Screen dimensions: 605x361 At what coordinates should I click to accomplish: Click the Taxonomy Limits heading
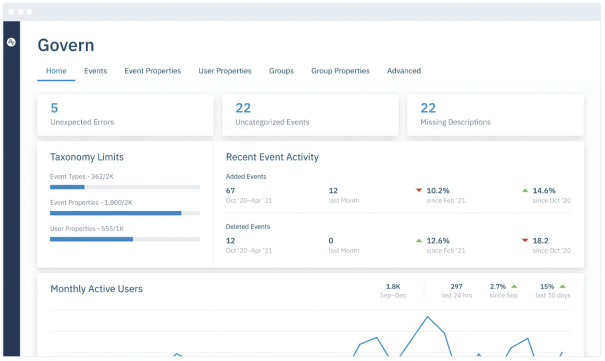[x=87, y=157]
